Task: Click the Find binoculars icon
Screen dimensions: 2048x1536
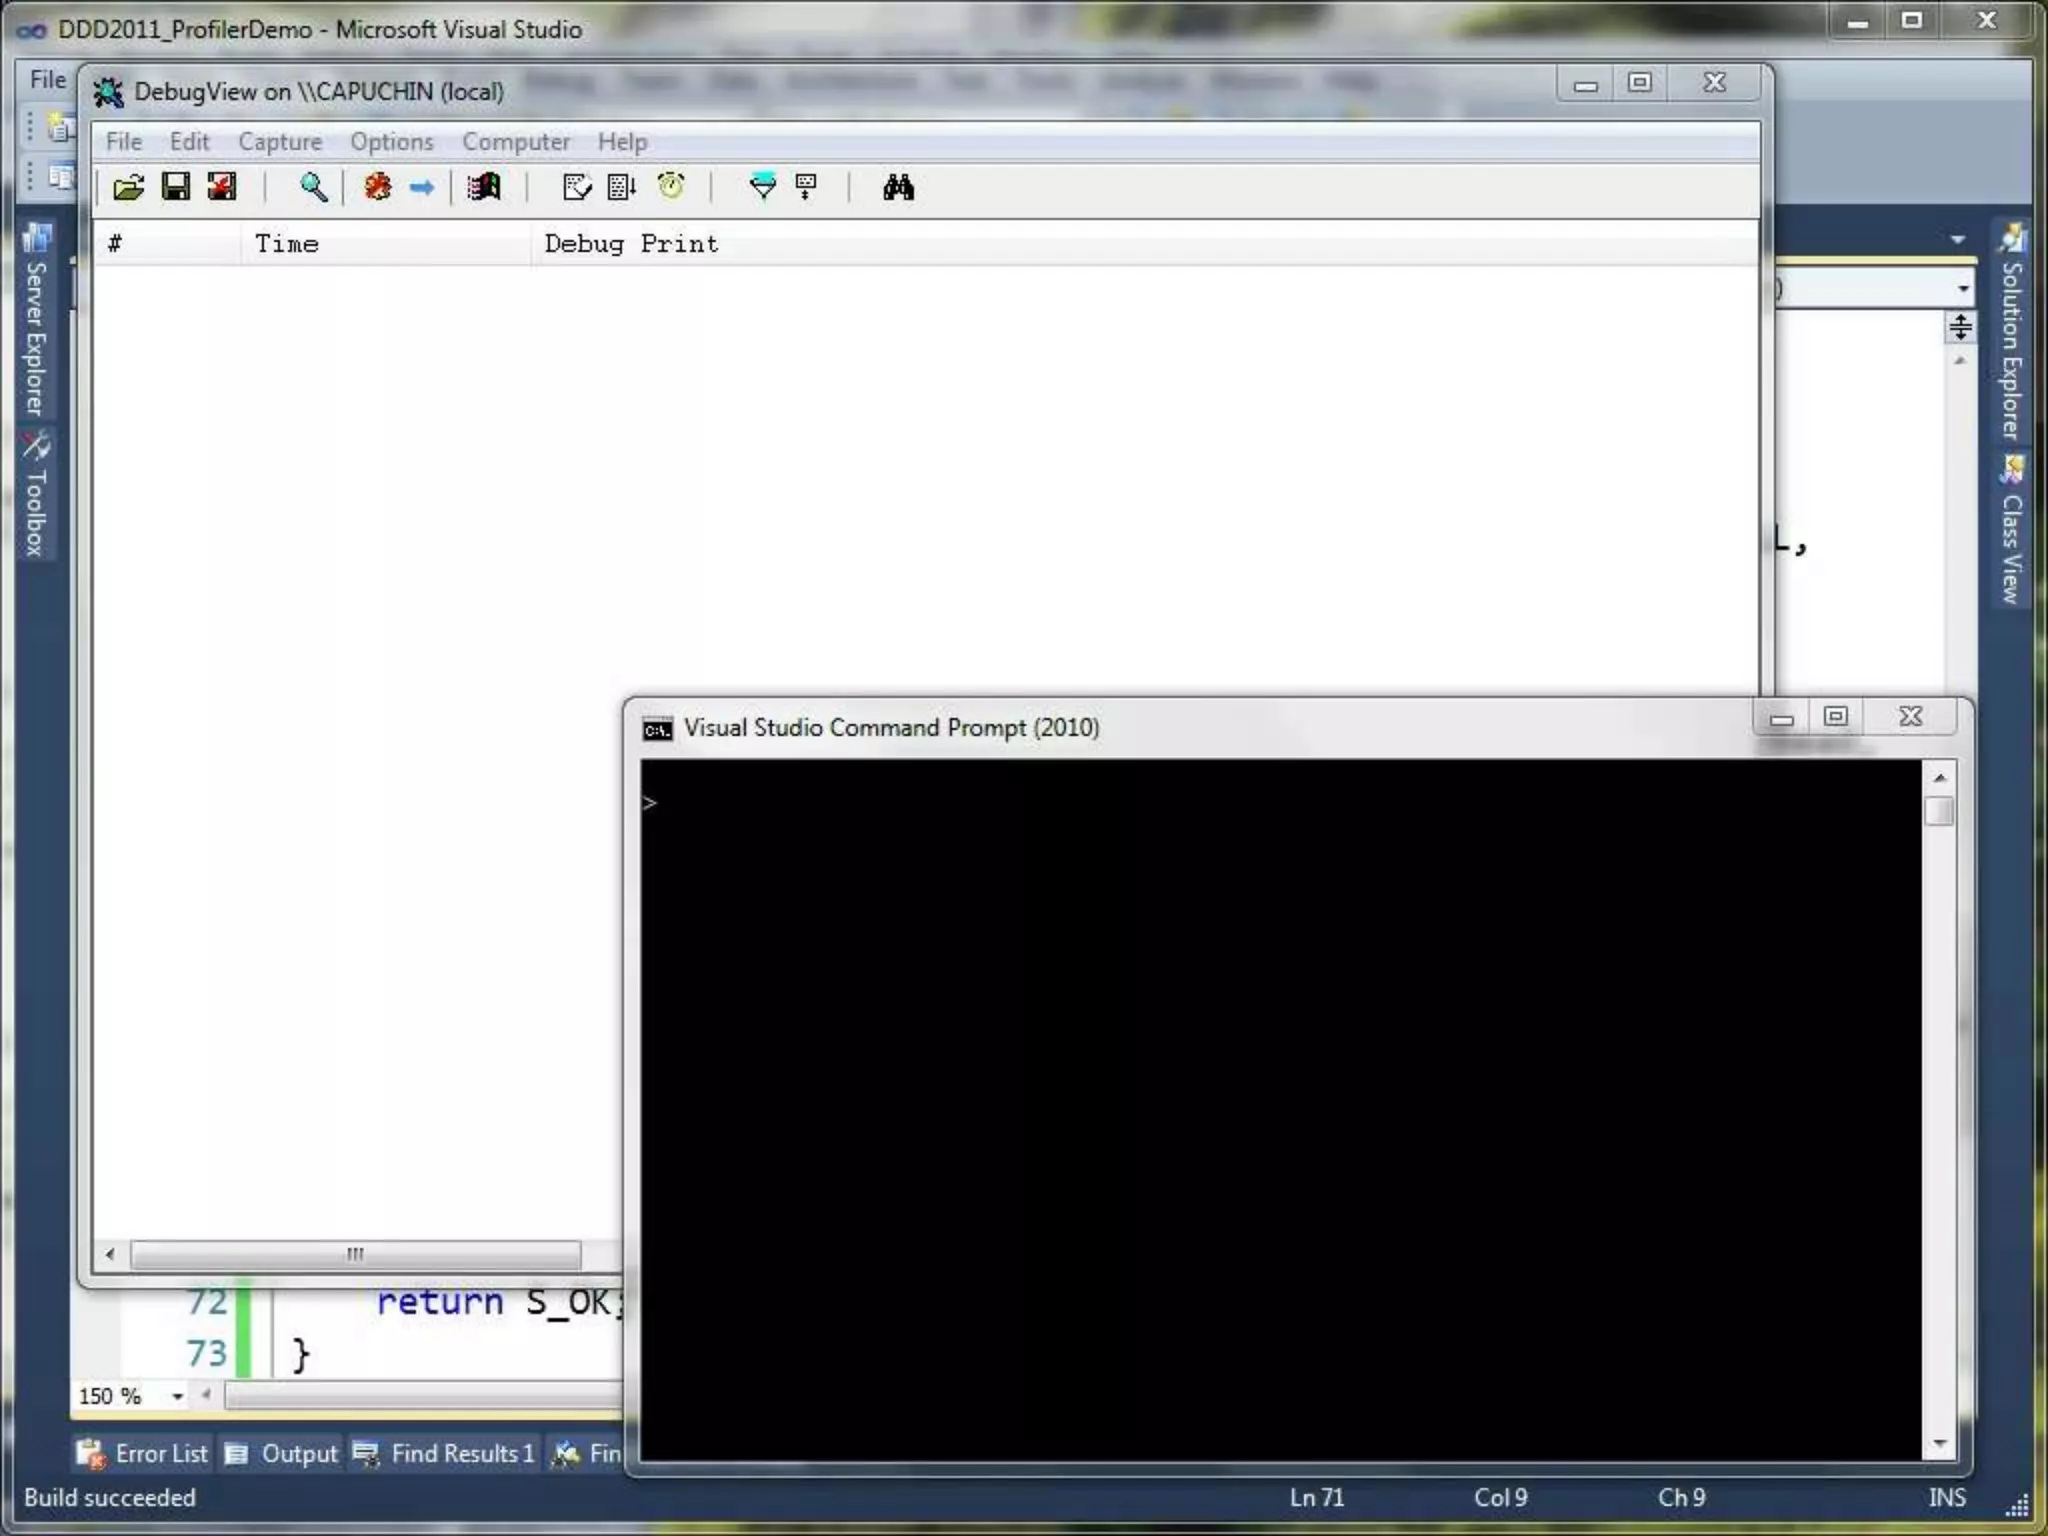Action: click(897, 187)
